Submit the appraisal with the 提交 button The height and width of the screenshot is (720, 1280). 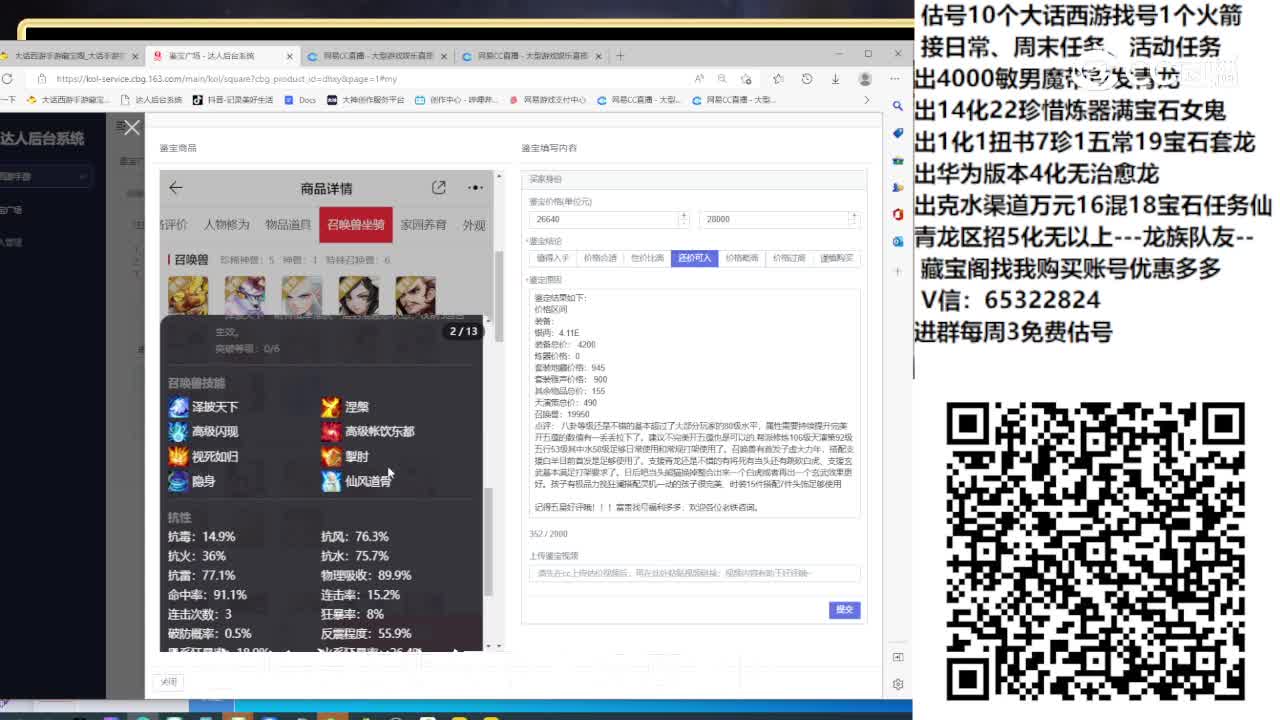pos(845,610)
